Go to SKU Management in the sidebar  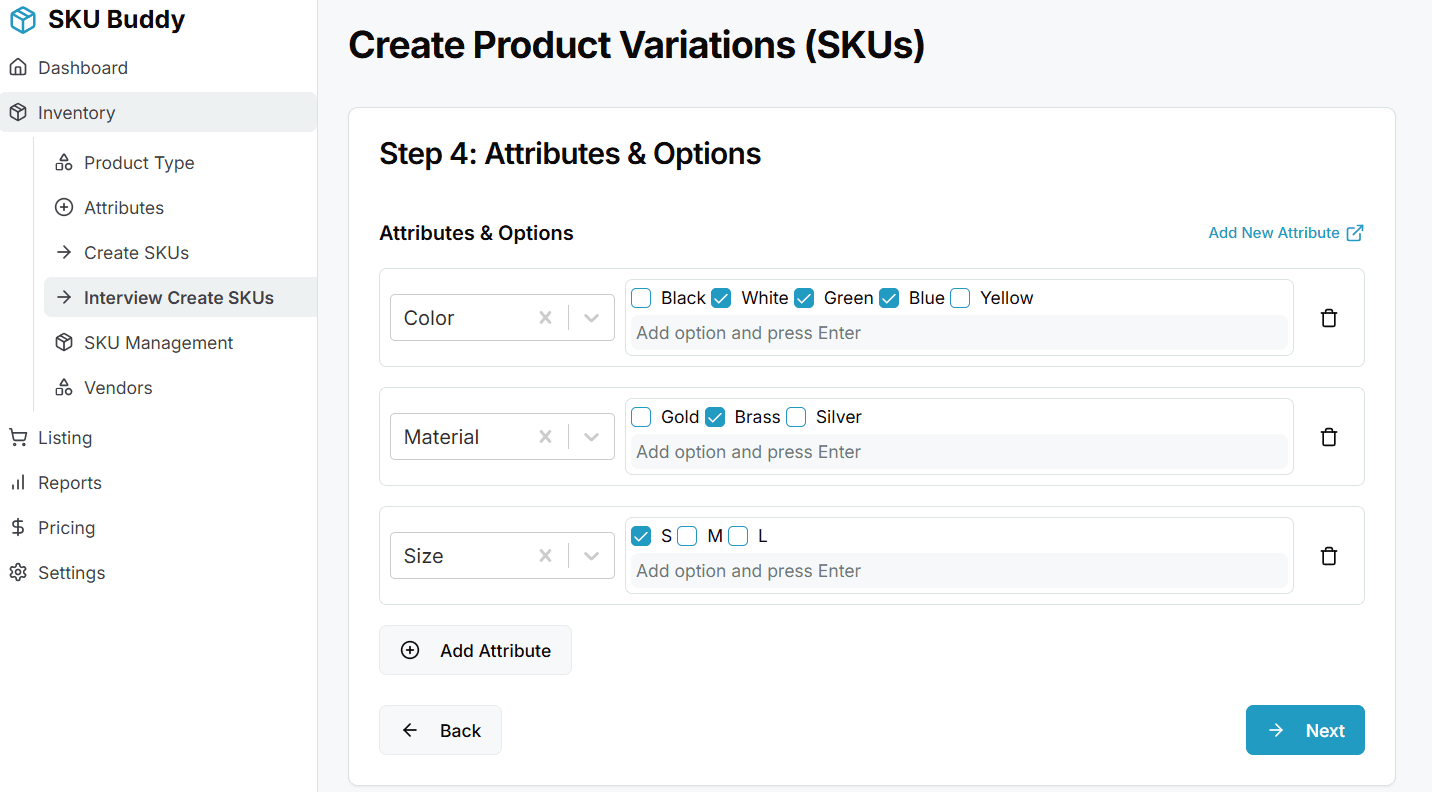[160, 342]
